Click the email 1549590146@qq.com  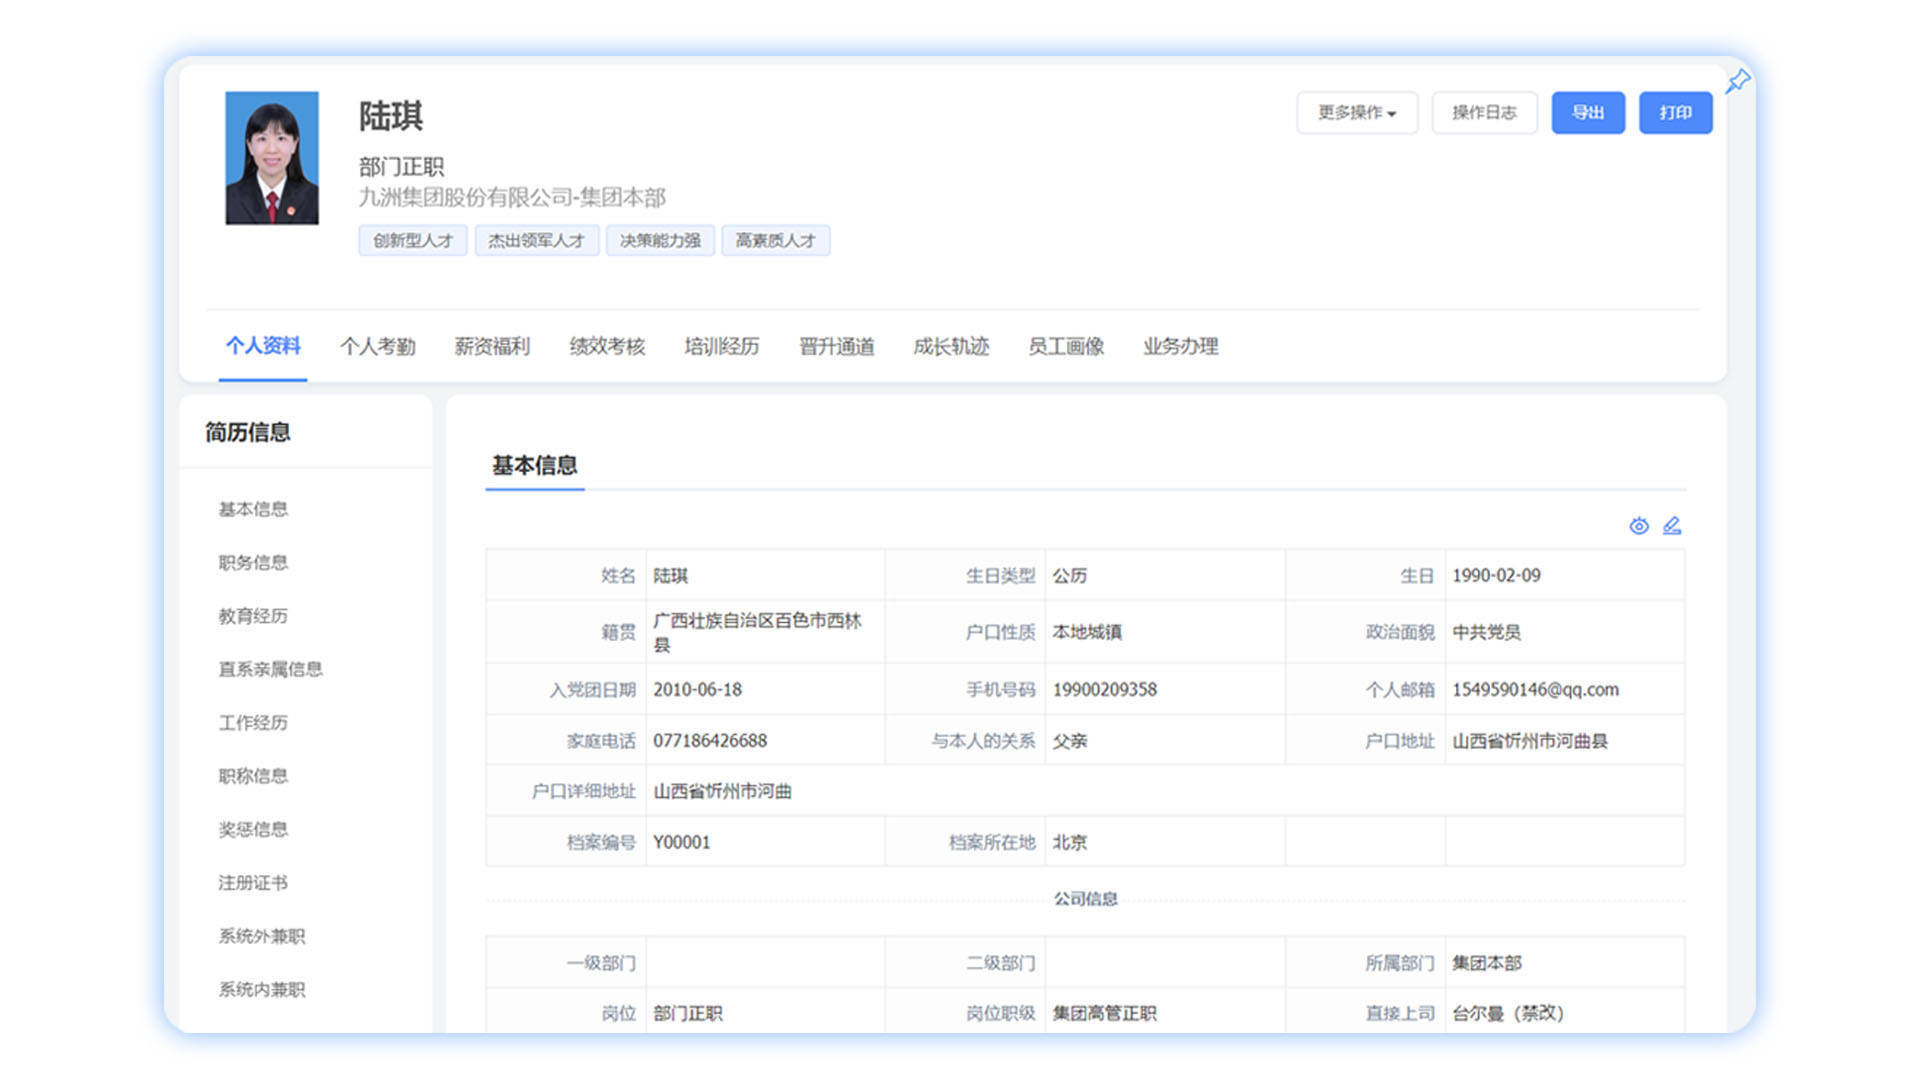point(1535,690)
